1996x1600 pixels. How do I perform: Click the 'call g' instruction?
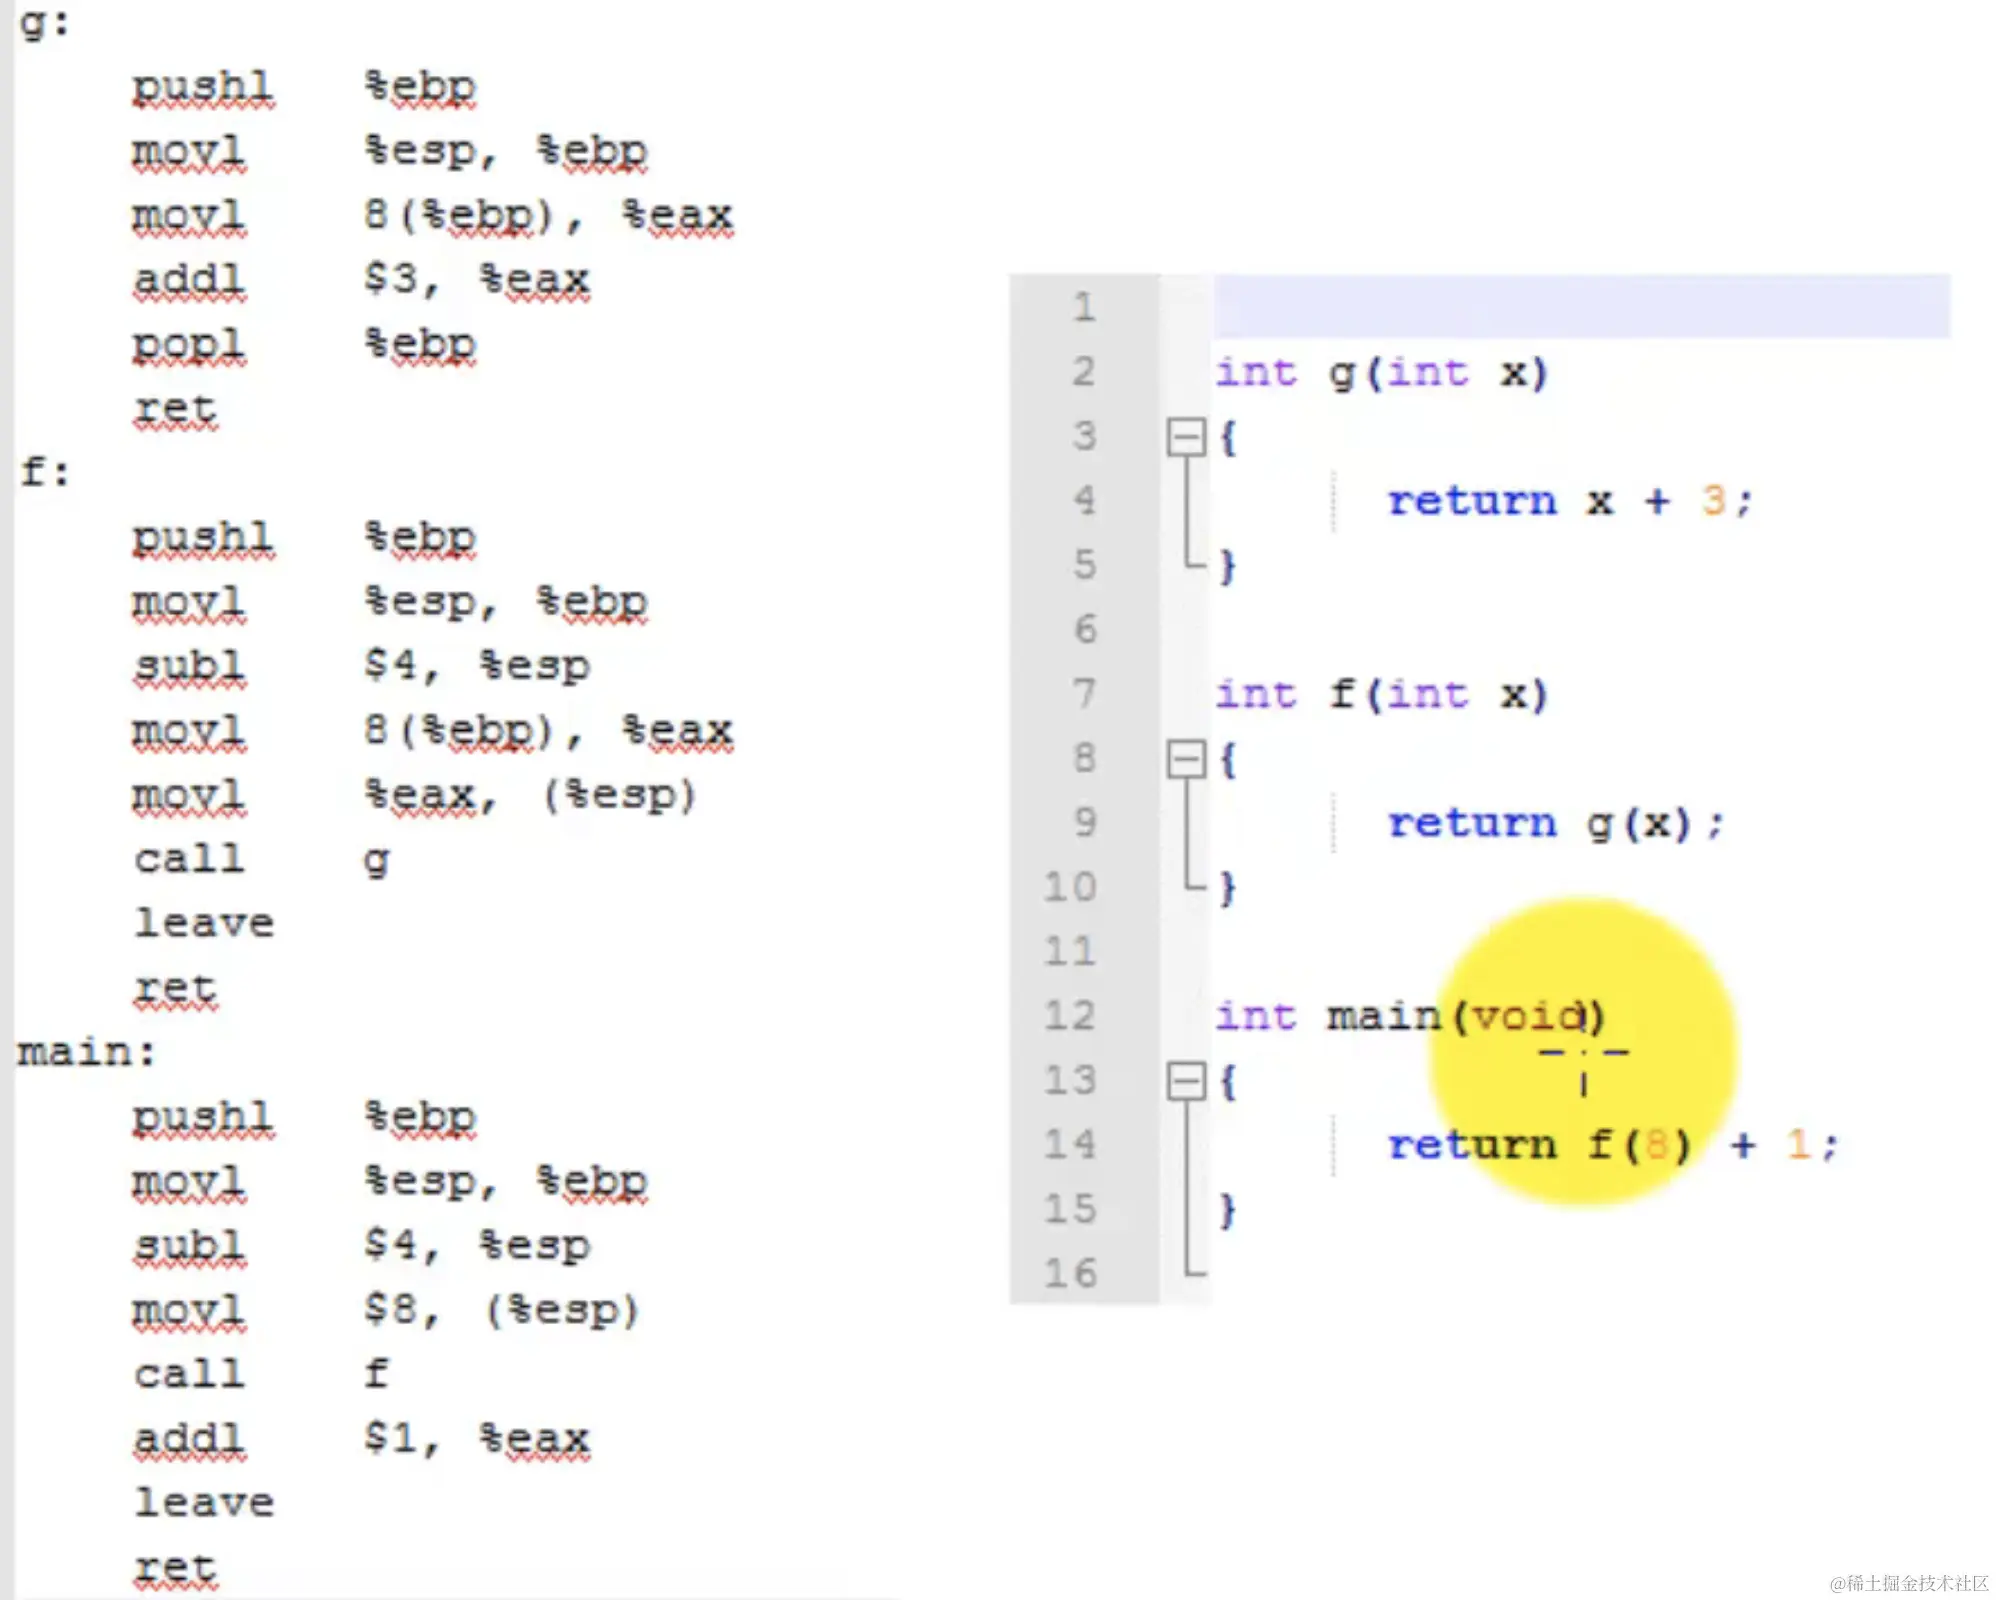[261, 859]
